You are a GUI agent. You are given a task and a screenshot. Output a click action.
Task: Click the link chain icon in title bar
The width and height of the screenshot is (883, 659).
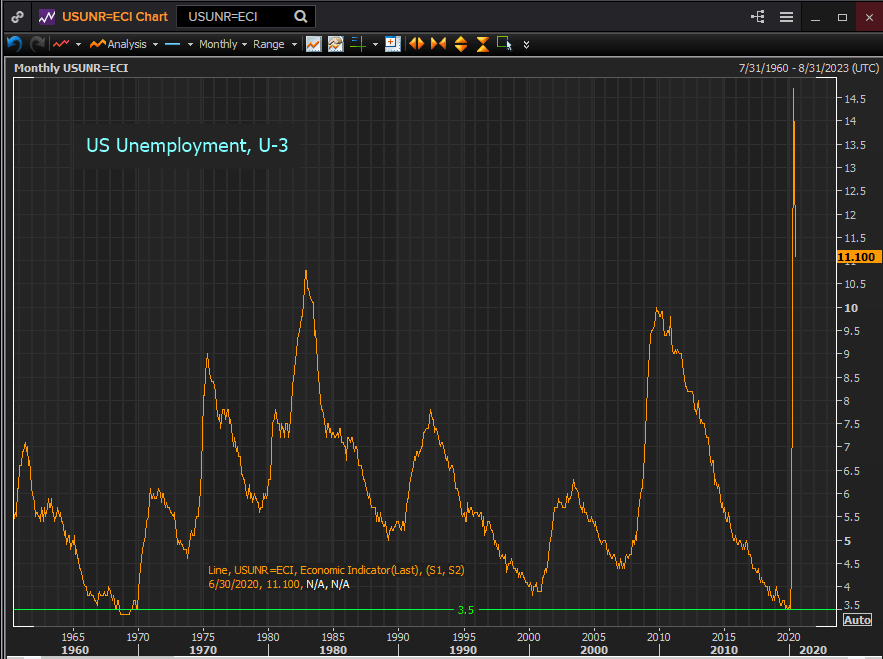click(17, 17)
